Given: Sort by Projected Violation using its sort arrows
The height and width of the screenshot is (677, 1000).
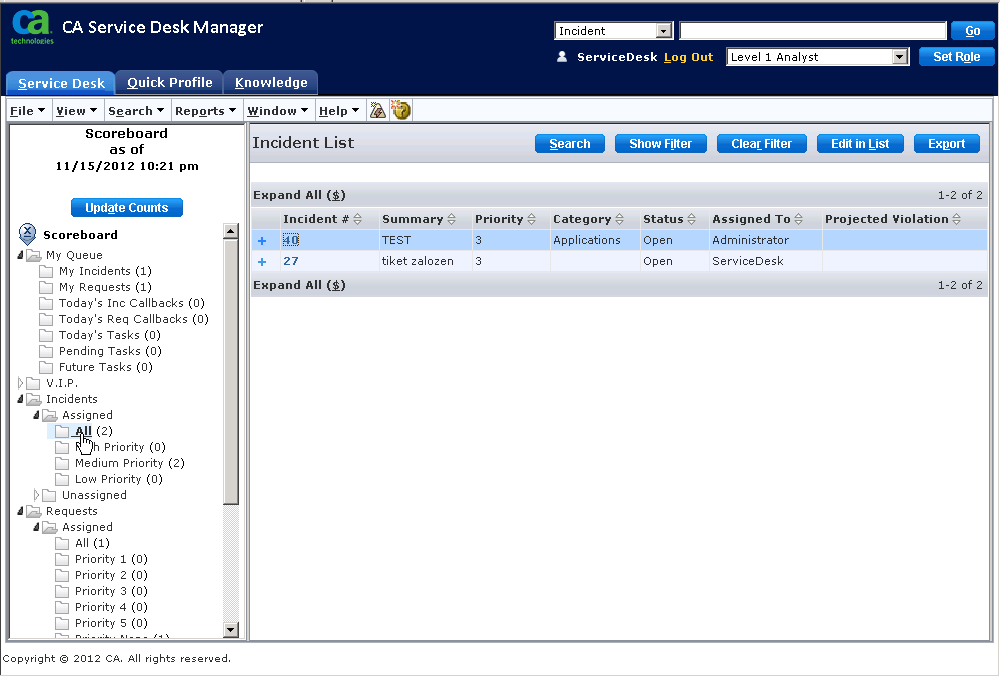Looking at the screenshot, I should coord(957,219).
